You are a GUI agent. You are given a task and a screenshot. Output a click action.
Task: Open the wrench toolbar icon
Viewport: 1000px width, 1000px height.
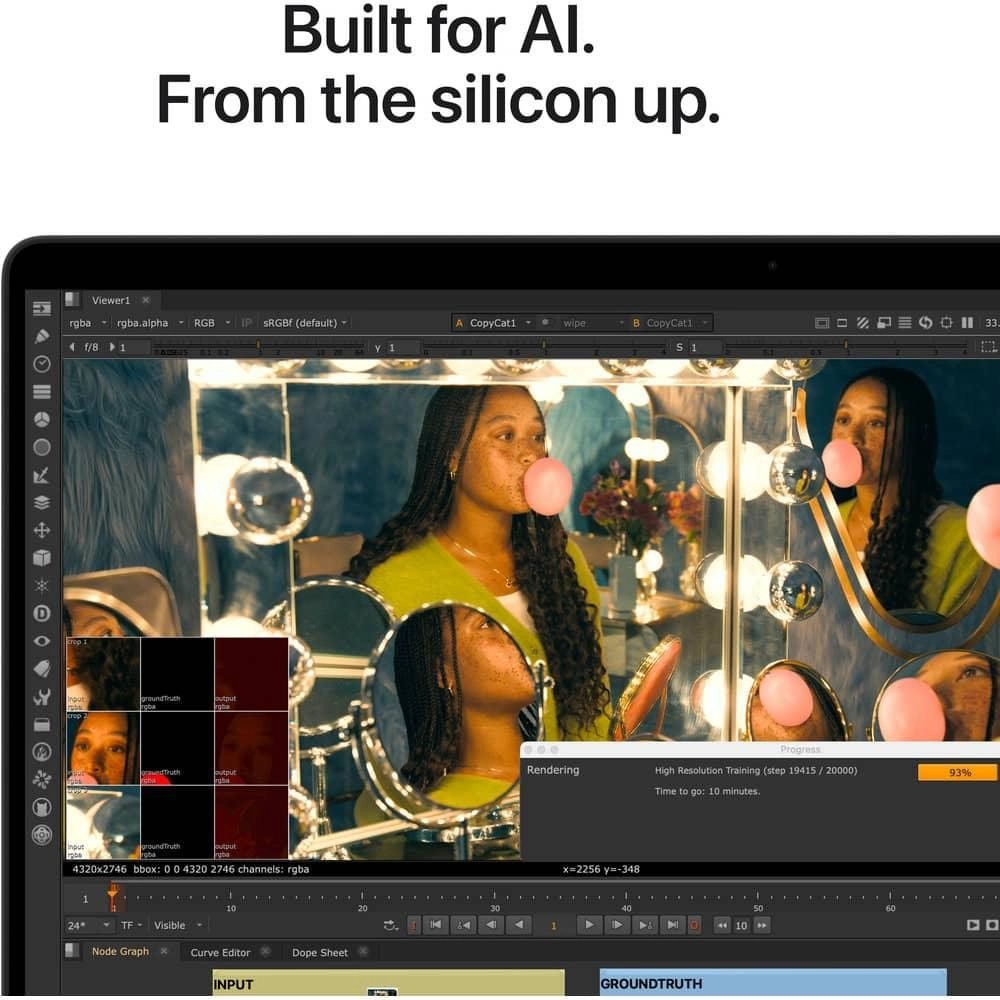tap(42, 696)
